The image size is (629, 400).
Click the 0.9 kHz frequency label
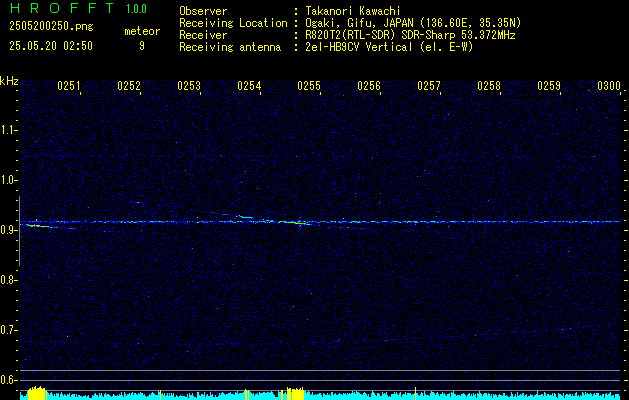(x=8, y=230)
